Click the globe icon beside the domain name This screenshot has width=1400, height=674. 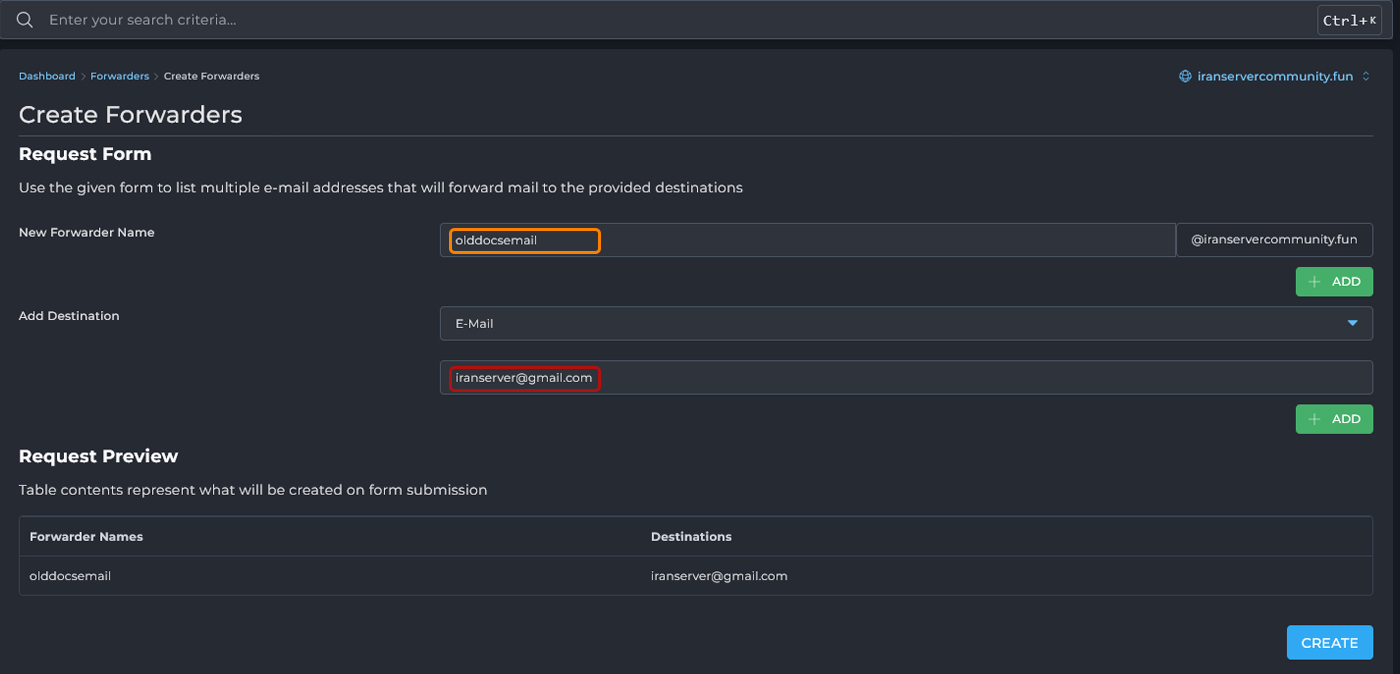tap(1185, 76)
